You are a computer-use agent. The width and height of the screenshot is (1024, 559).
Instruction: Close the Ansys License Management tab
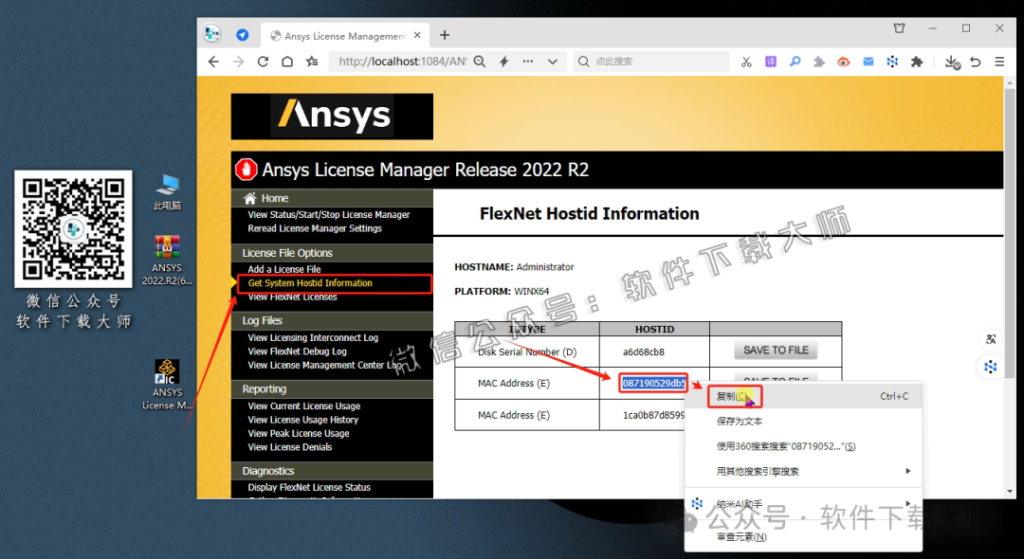418,35
